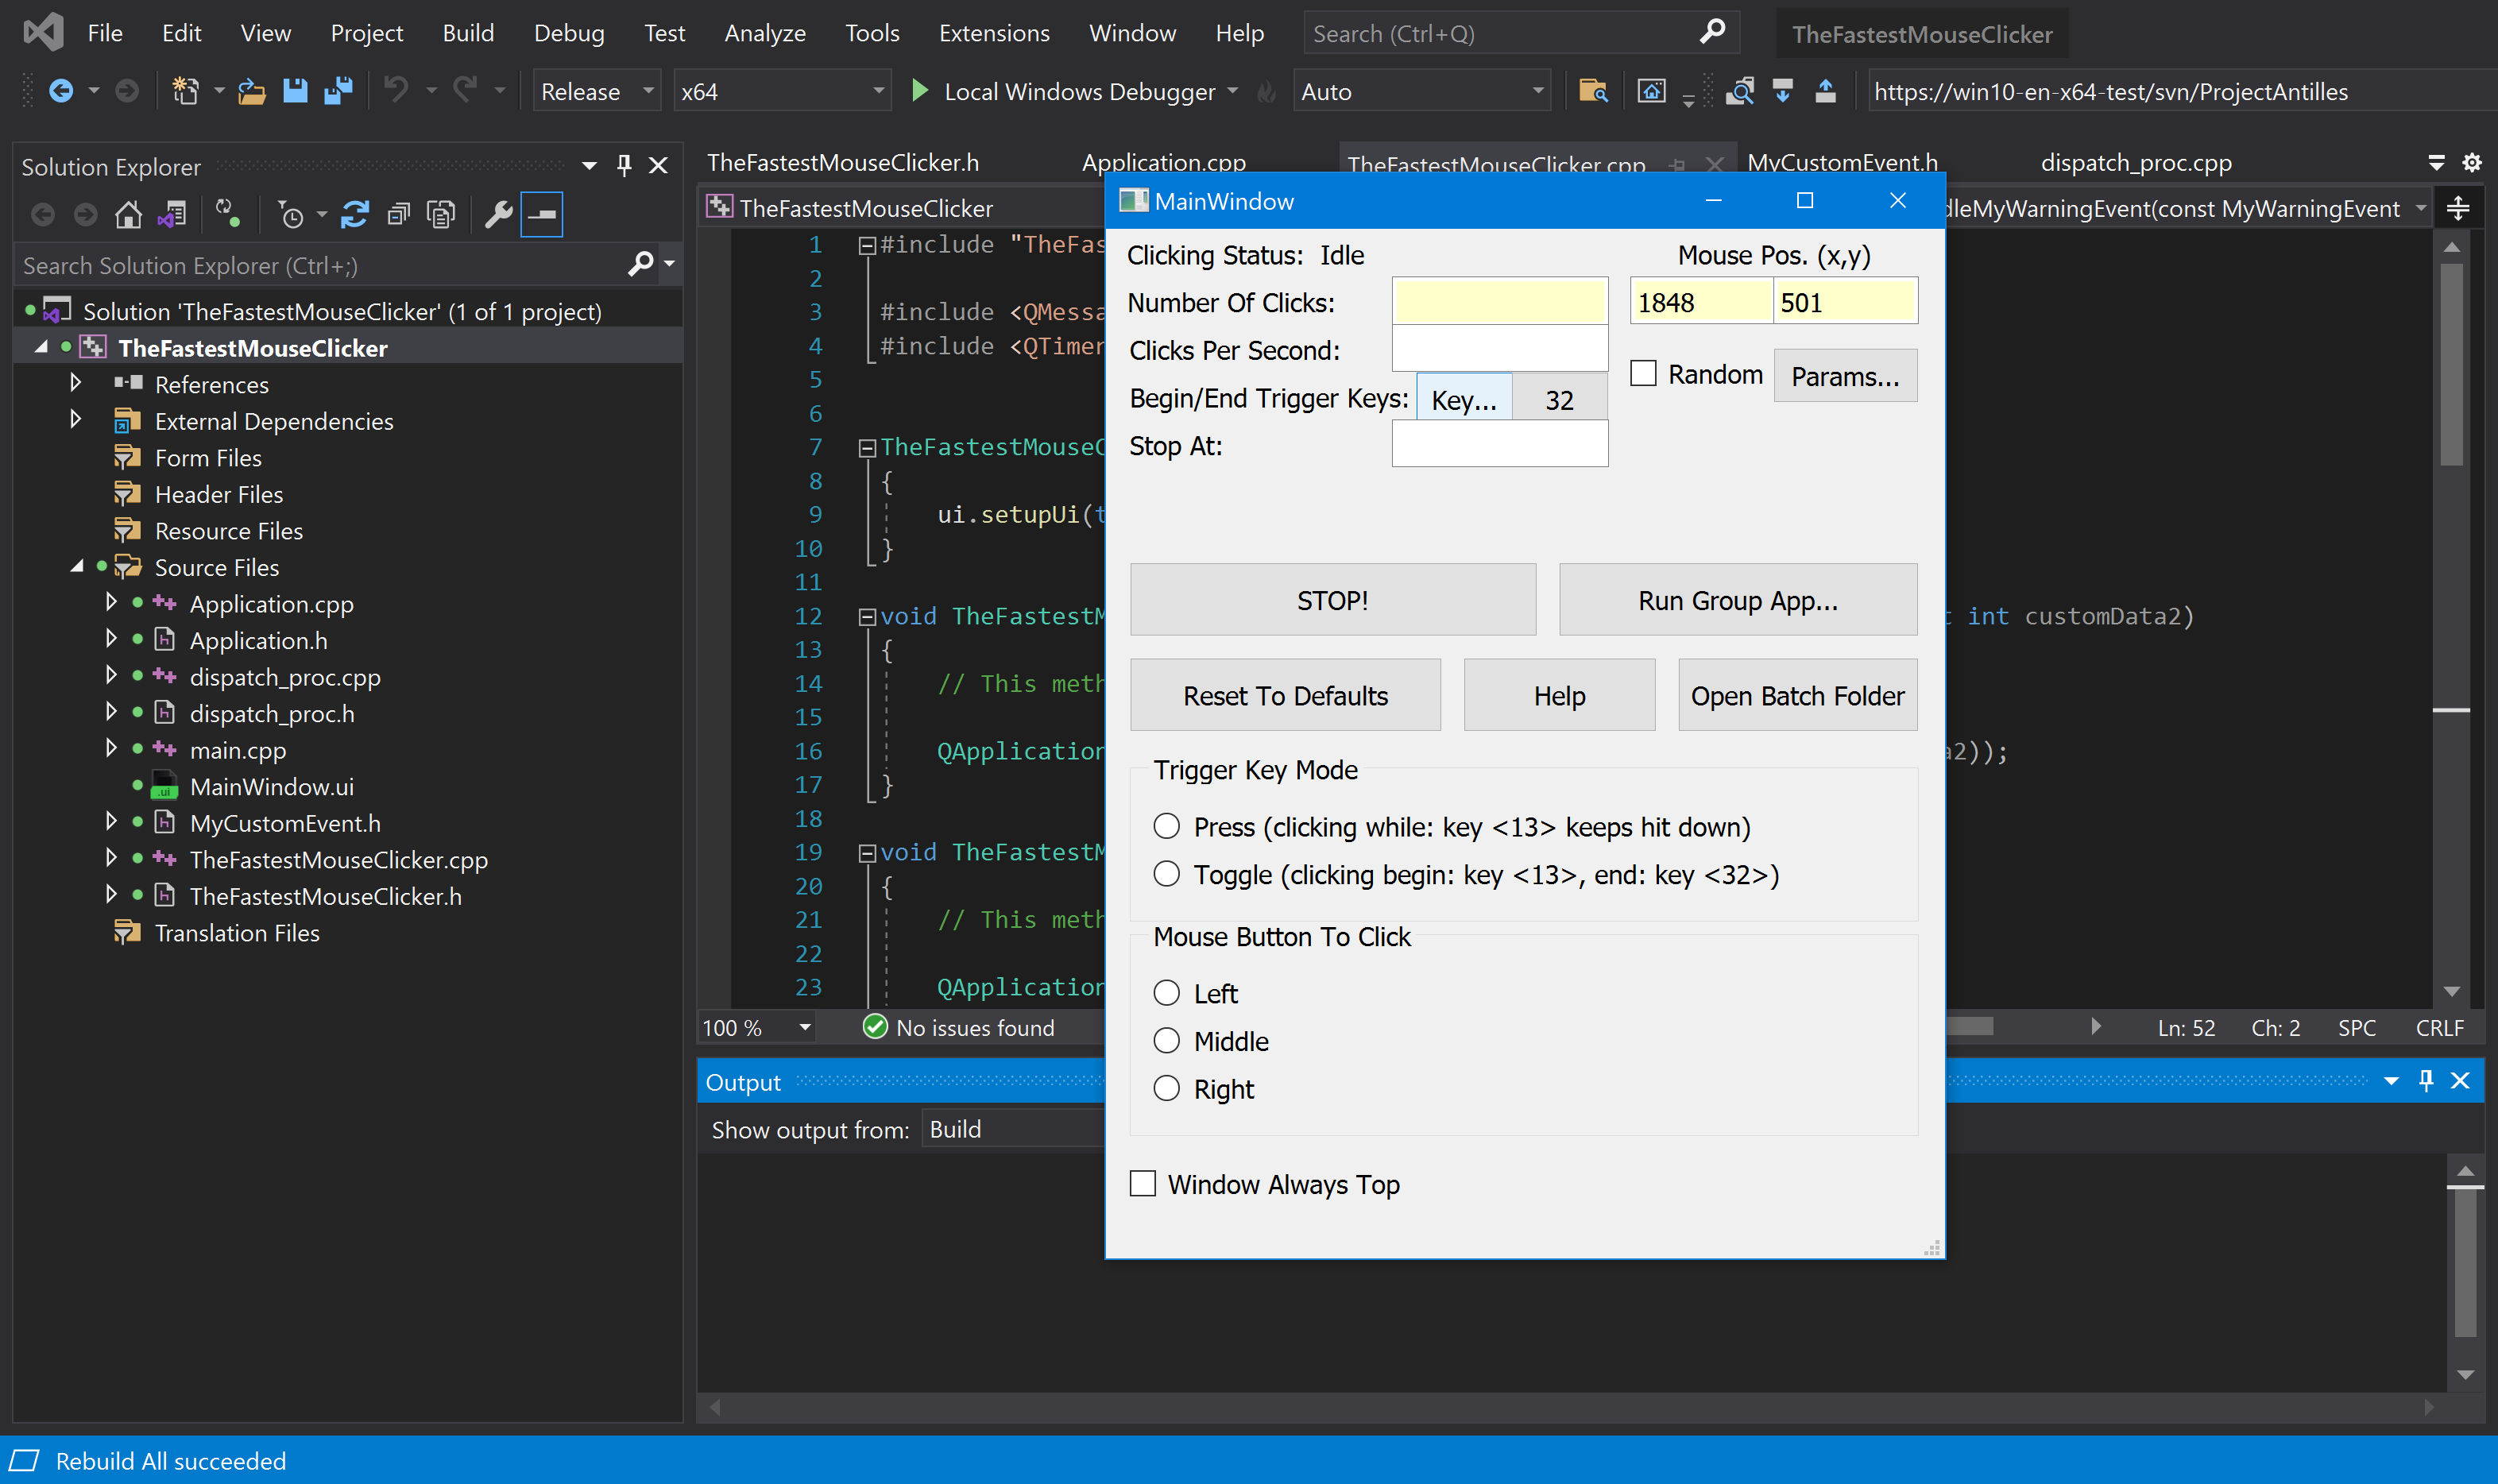Viewport: 2498px width, 1484px height.
Task: Click the Solution Explorer pin icon
Action: pos(624,166)
